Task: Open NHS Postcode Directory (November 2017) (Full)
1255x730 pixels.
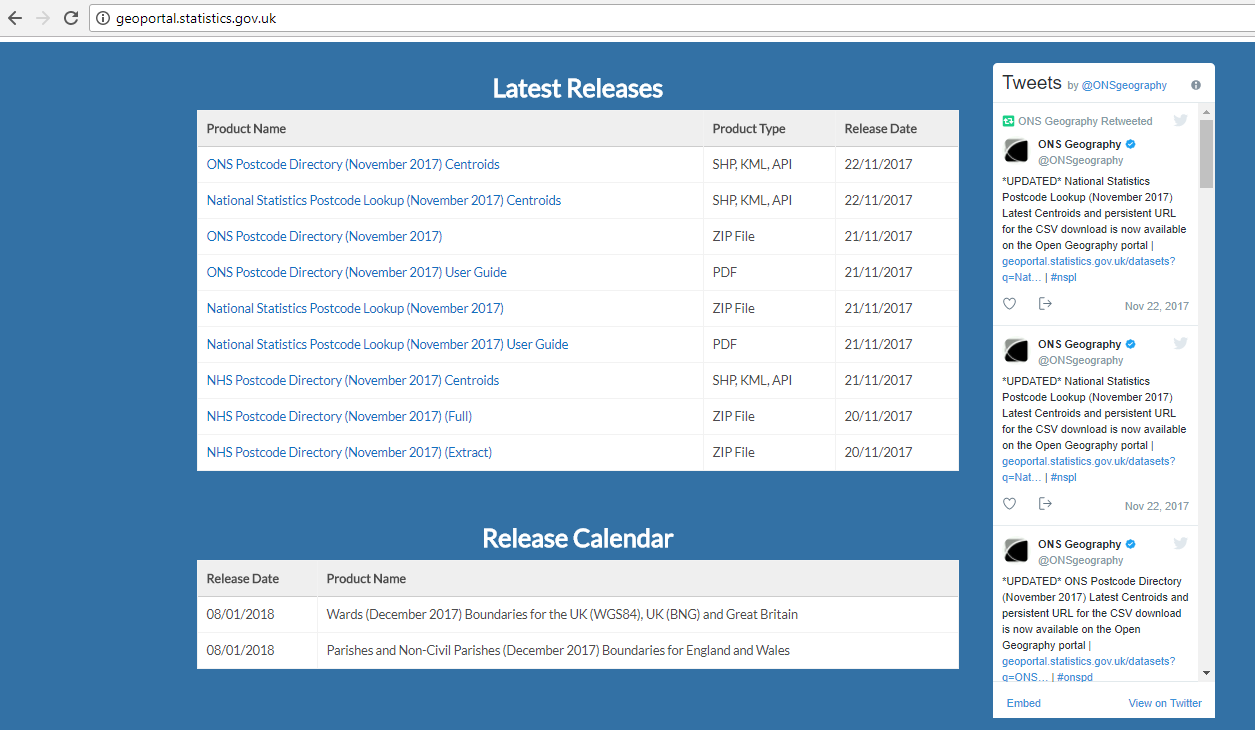Action: (x=339, y=416)
